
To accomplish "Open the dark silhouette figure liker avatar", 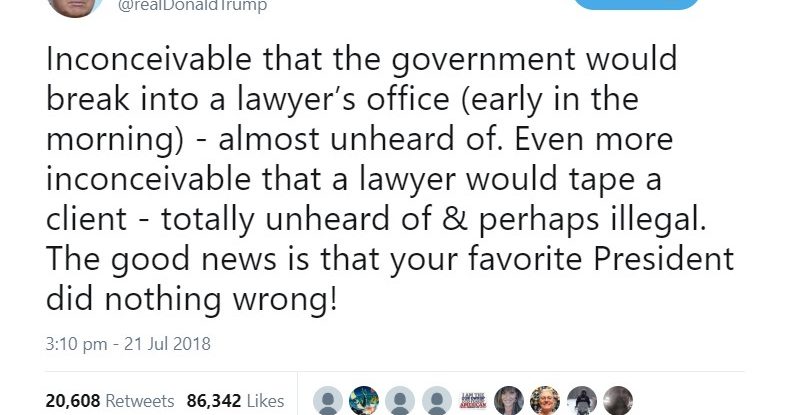I will pyautogui.click(x=582, y=400).
